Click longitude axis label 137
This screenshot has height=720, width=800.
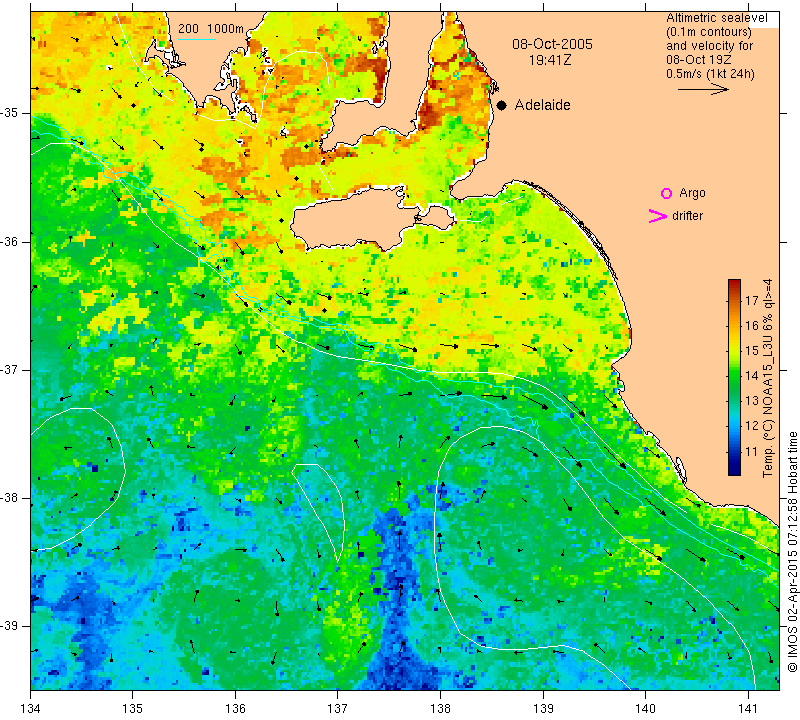(338, 708)
